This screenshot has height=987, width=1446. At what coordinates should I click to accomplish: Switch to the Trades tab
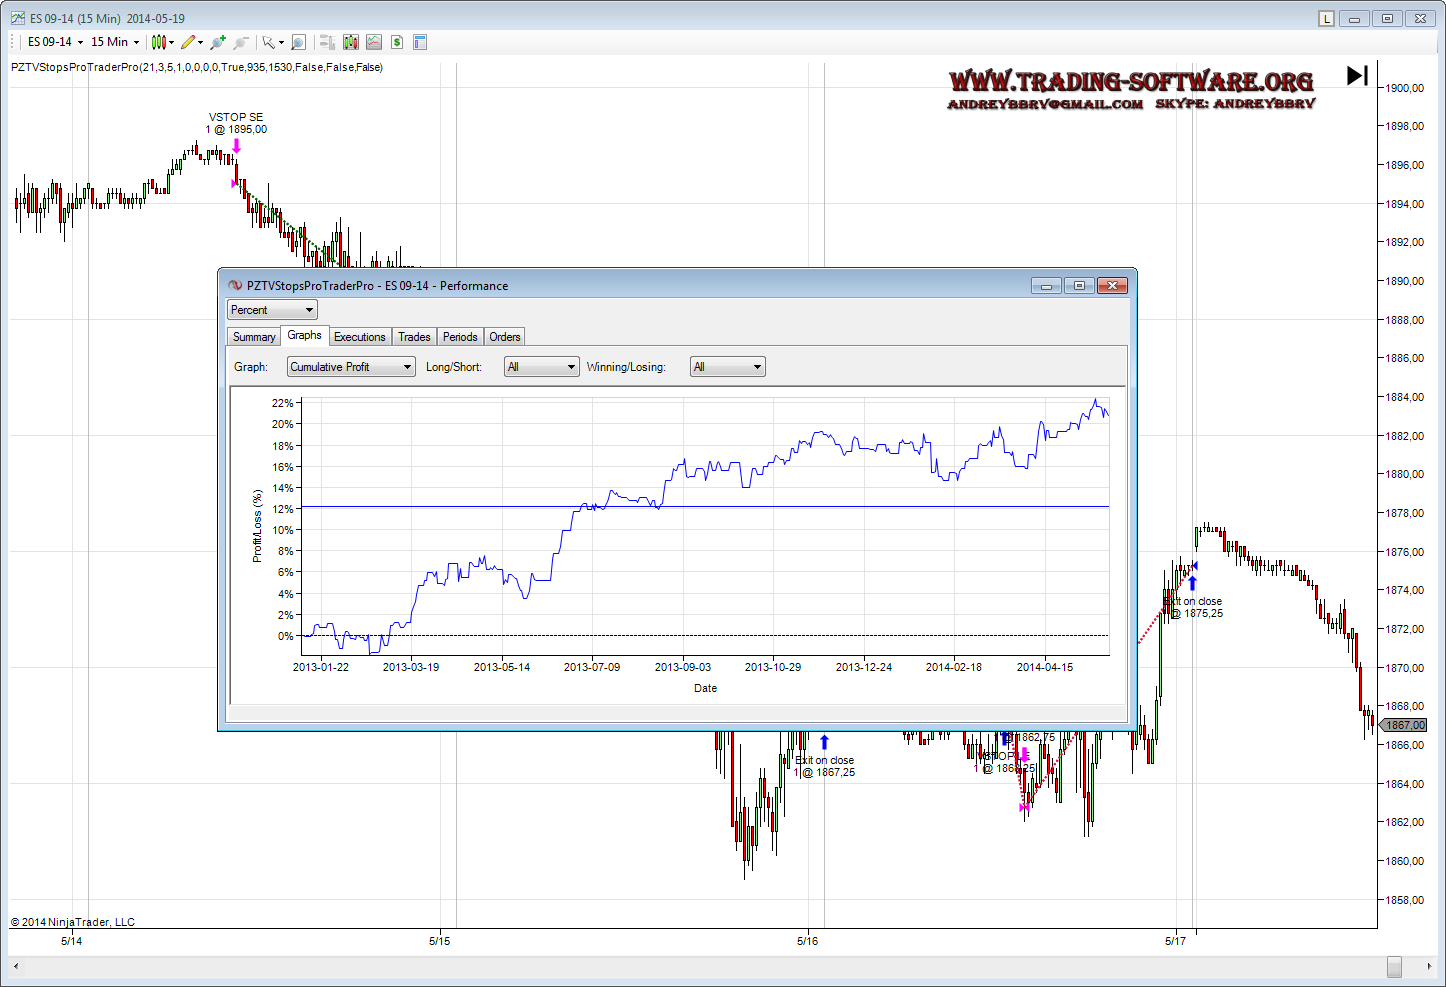tap(414, 337)
